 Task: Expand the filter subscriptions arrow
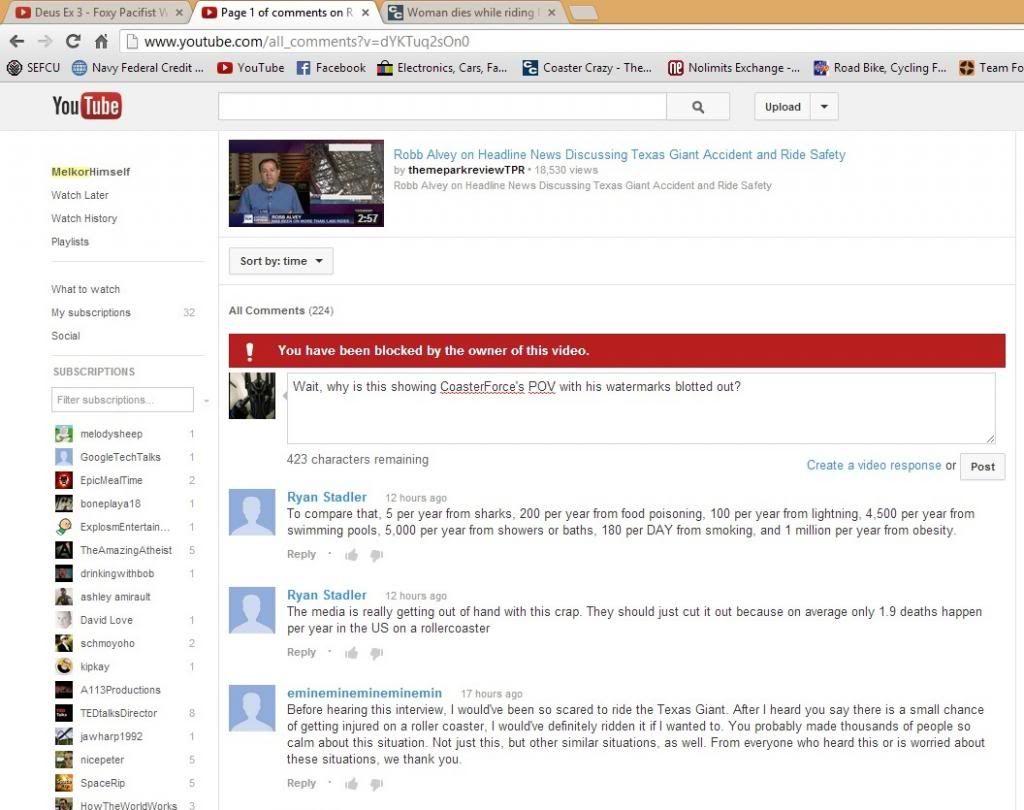(x=206, y=400)
